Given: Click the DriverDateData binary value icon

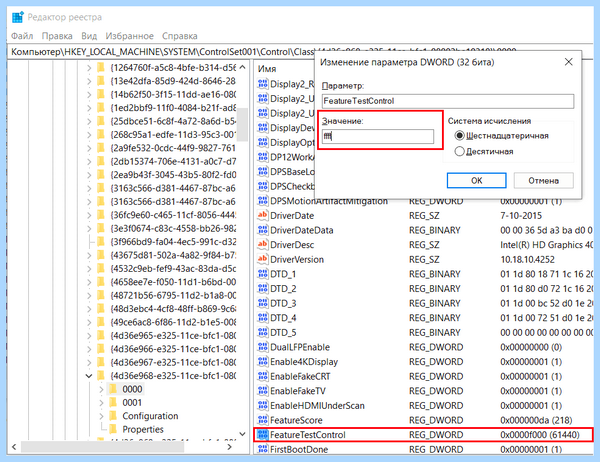Looking at the screenshot, I should click(262, 230).
